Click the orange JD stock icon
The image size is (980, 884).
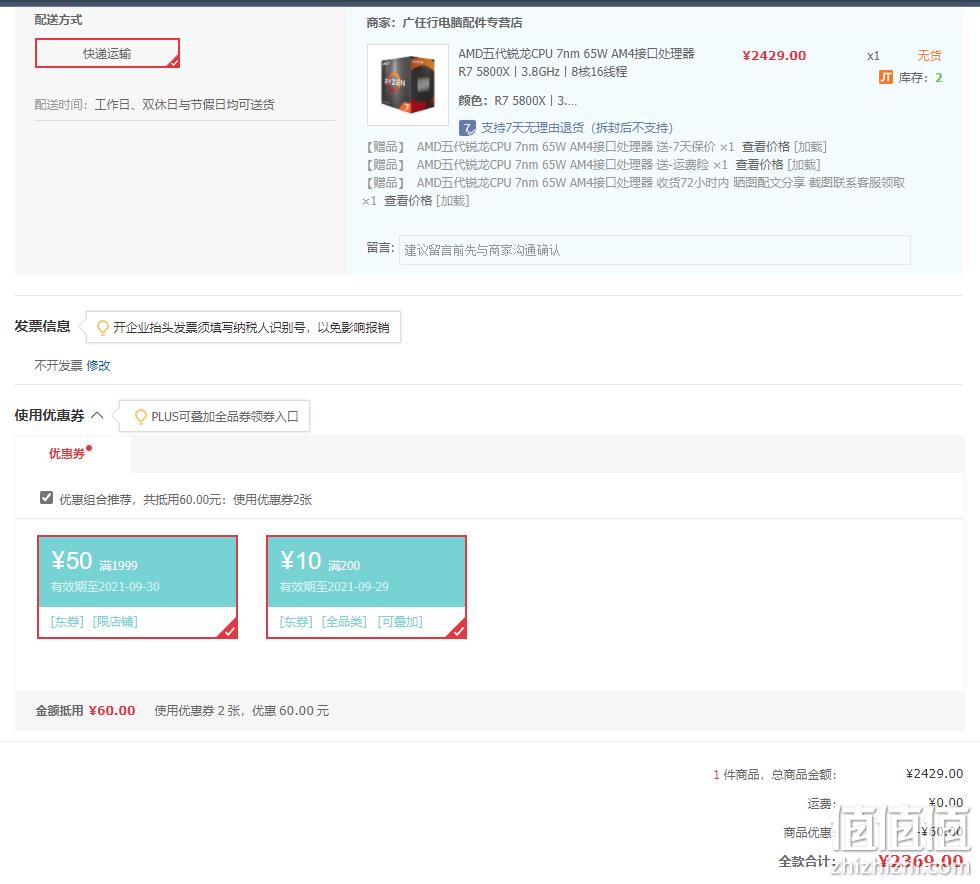886,78
